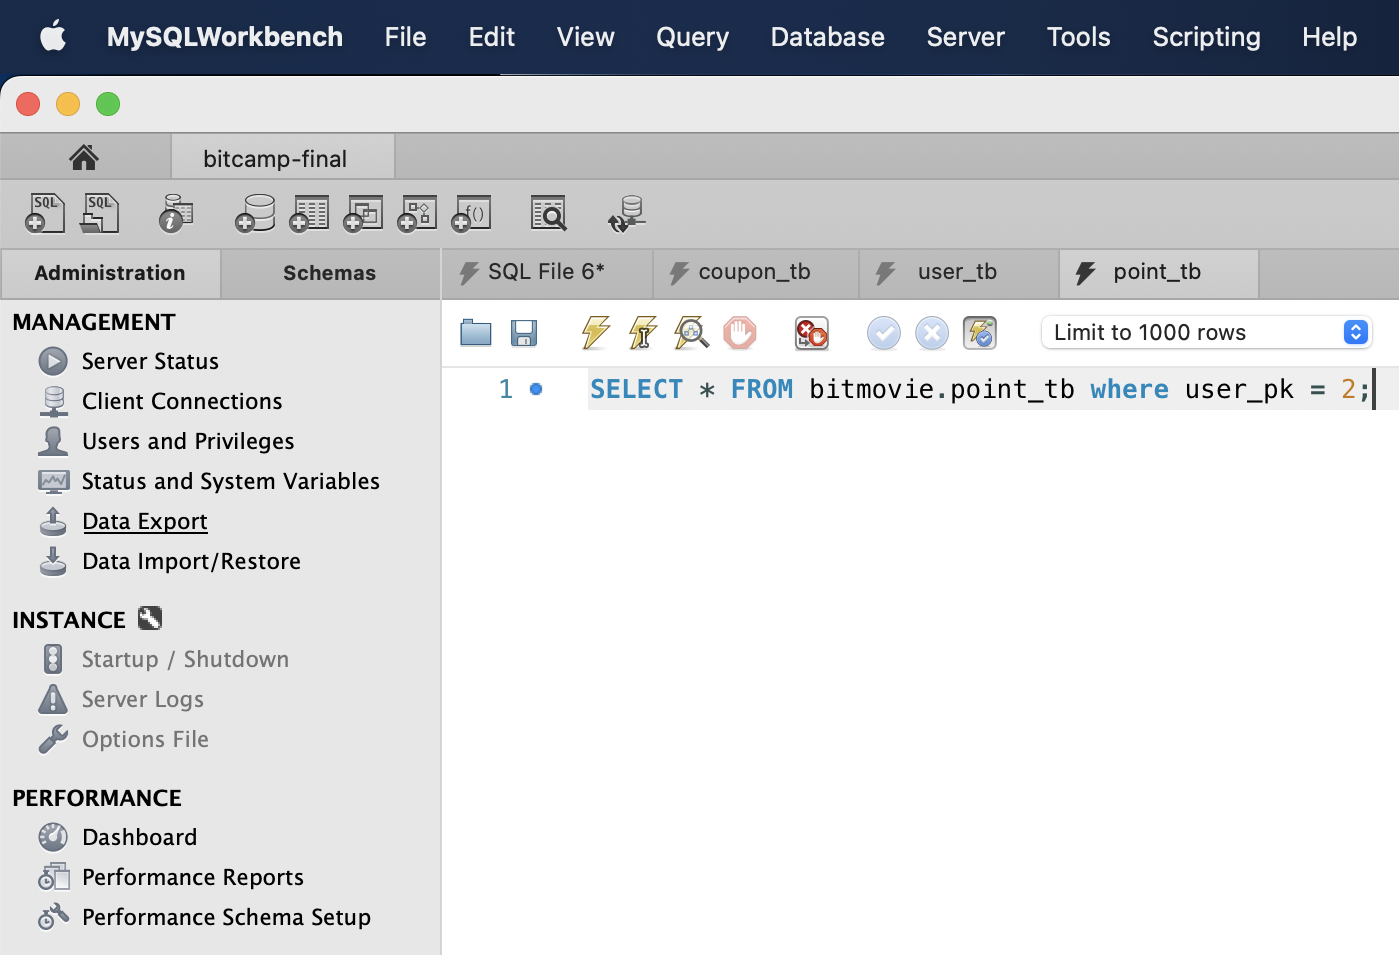Screen dimensions: 1399x955
Task: Execute statement under cursor icon
Action: click(643, 333)
